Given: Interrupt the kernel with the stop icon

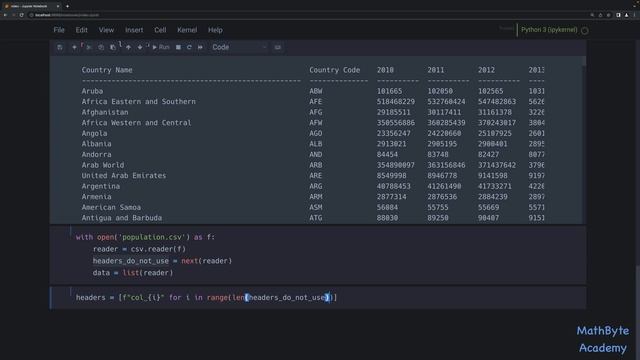Looking at the screenshot, I should (178, 47).
